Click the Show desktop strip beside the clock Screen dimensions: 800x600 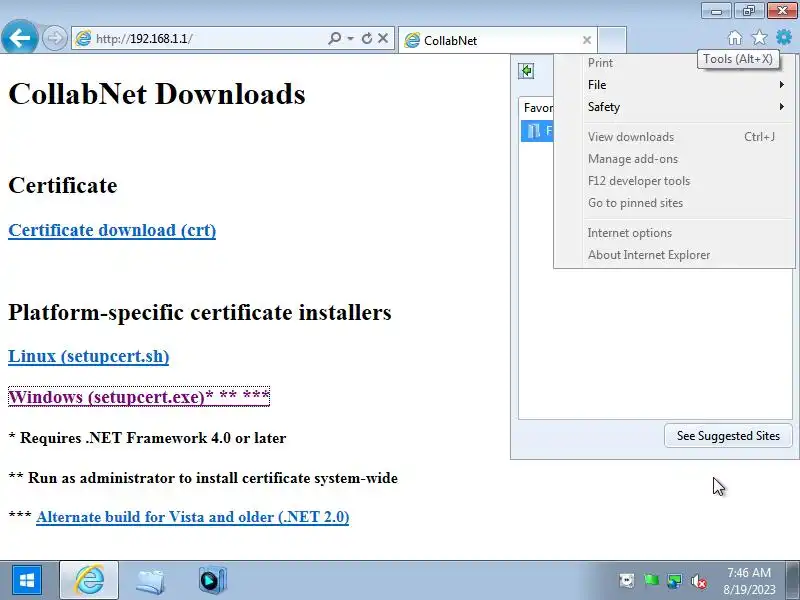tap(793, 580)
